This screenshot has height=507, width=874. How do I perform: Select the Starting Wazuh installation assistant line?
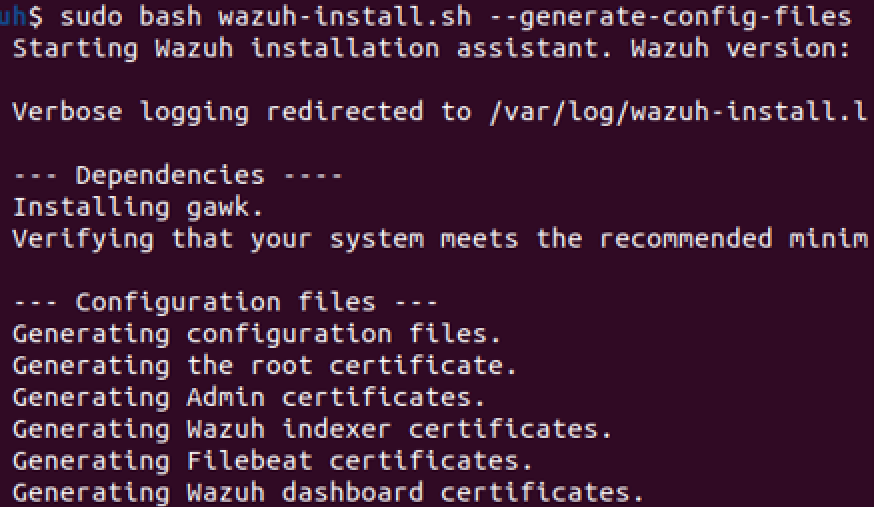point(431,48)
